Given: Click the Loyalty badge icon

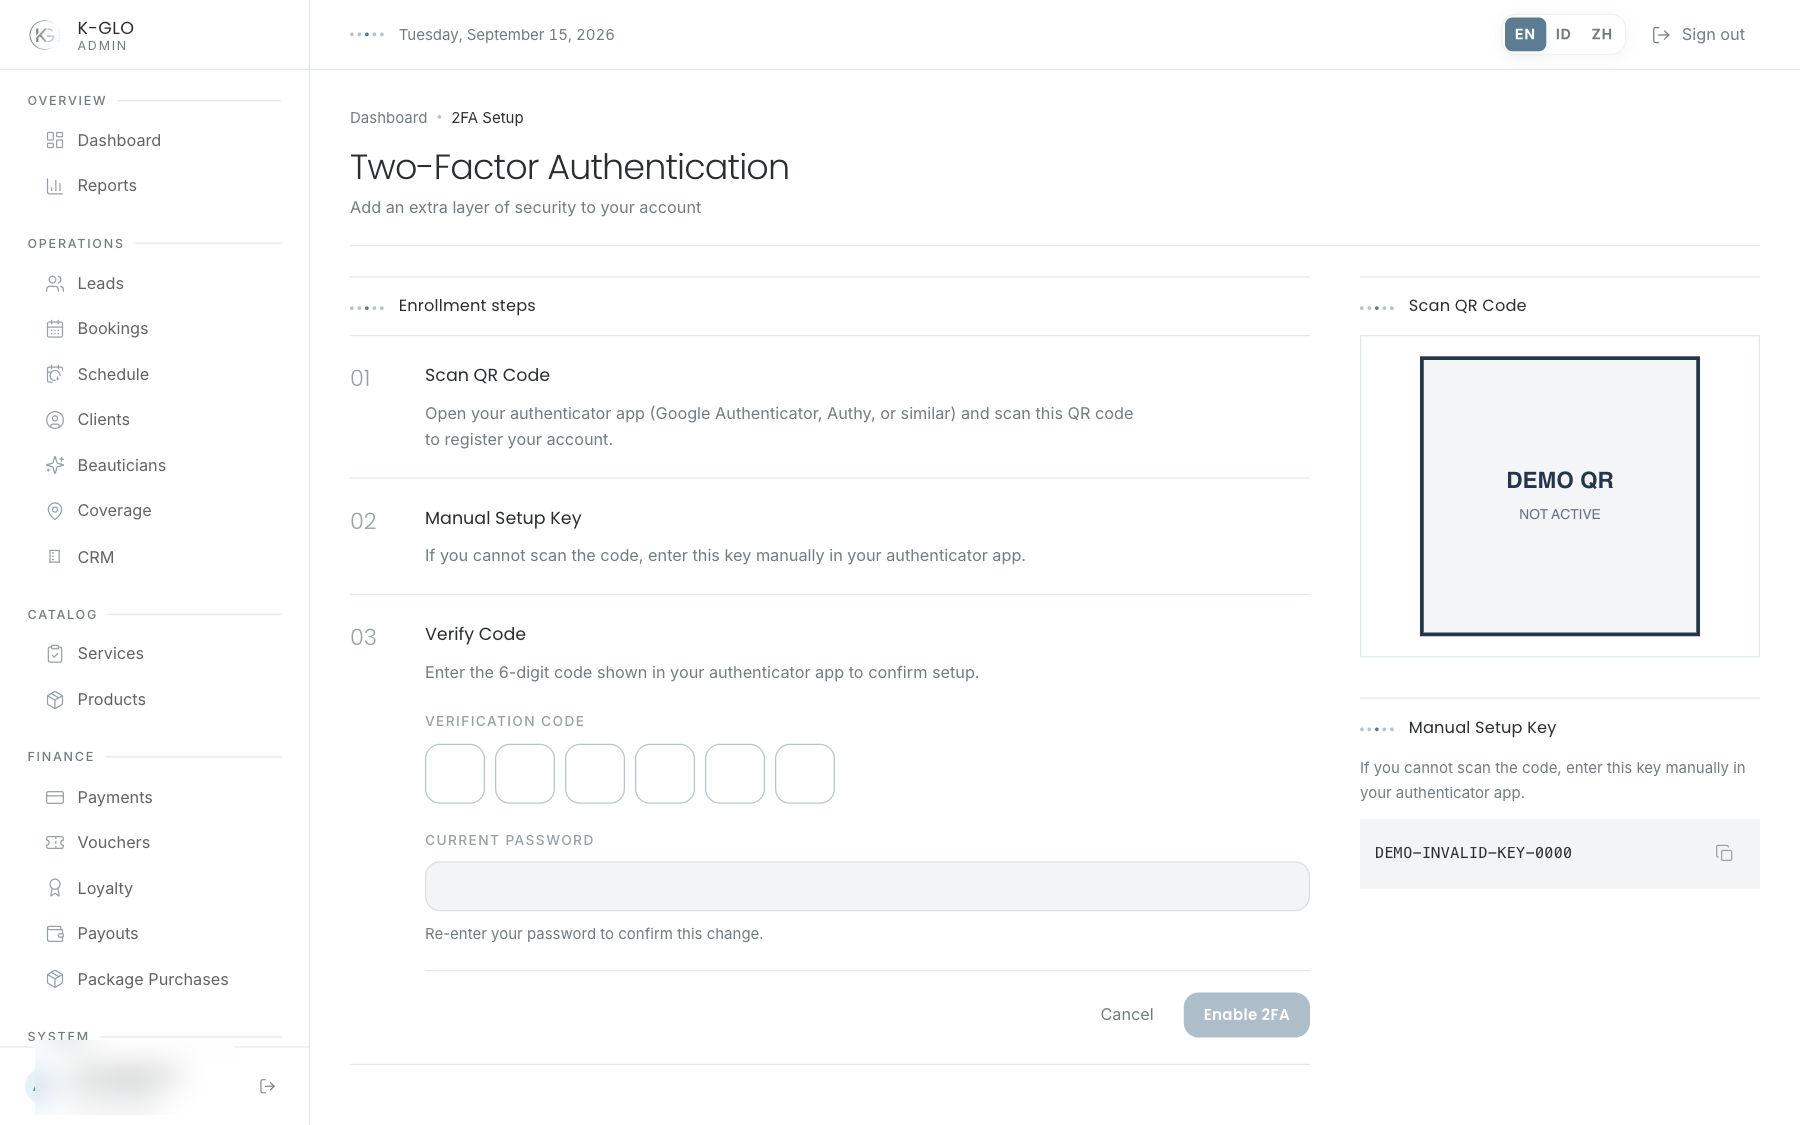Looking at the screenshot, I should point(55,888).
